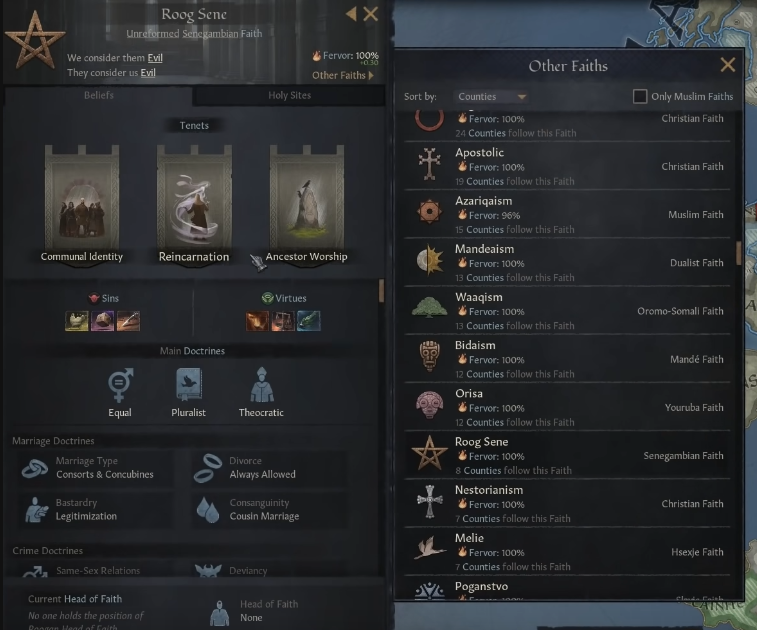Viewport: 757px width, 630px height.
Task: Click the Roog Sene pentagram faith icon
Action: click(x=35, y=41)
